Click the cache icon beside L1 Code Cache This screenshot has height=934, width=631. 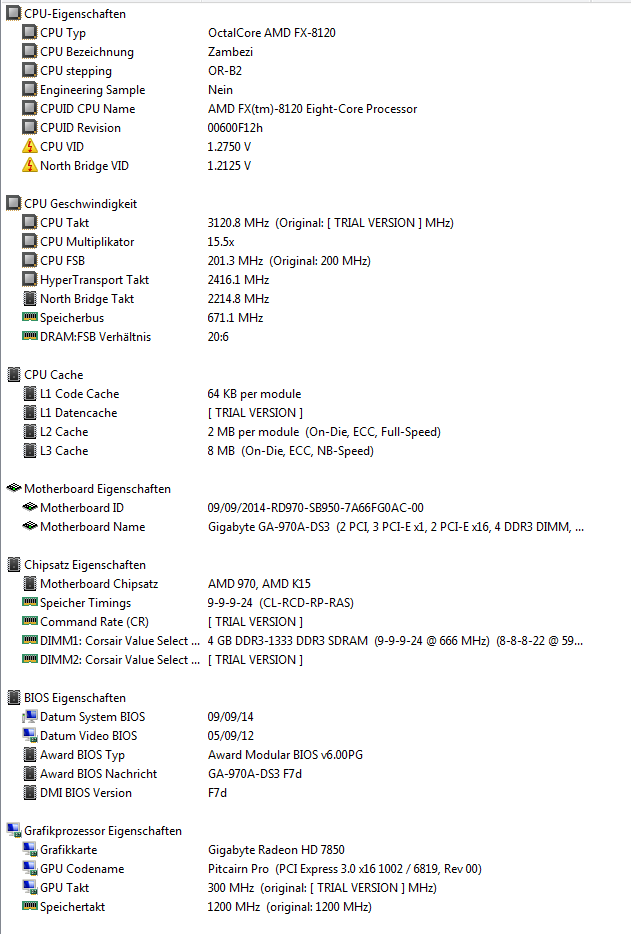(x=30, y=393)
